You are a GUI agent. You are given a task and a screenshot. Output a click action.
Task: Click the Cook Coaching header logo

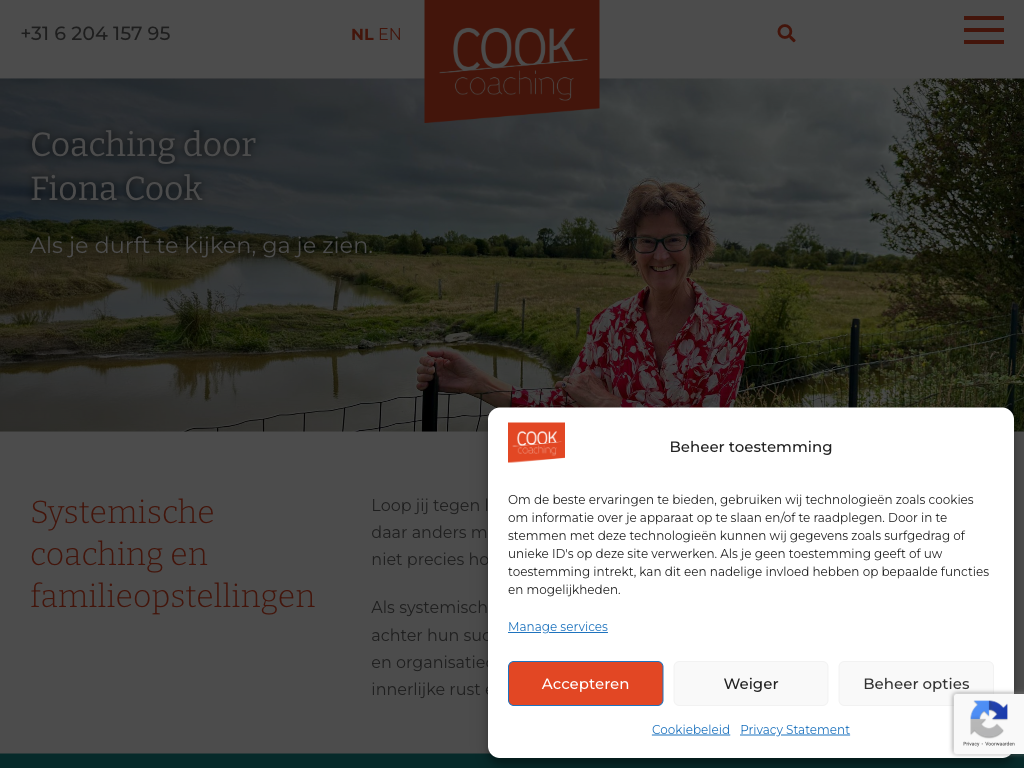512,61
